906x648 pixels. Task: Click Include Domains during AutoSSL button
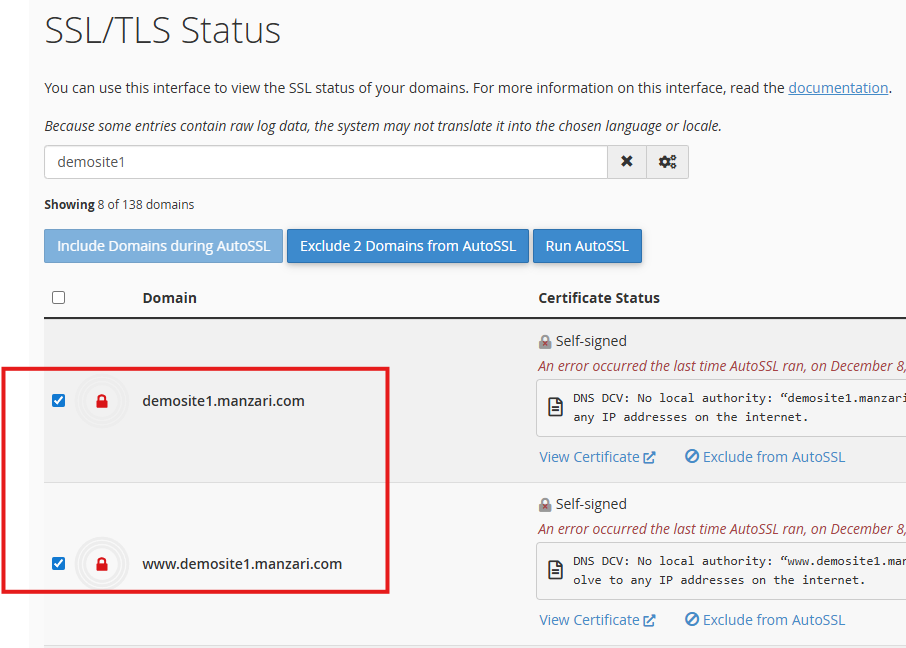point(163,246)
